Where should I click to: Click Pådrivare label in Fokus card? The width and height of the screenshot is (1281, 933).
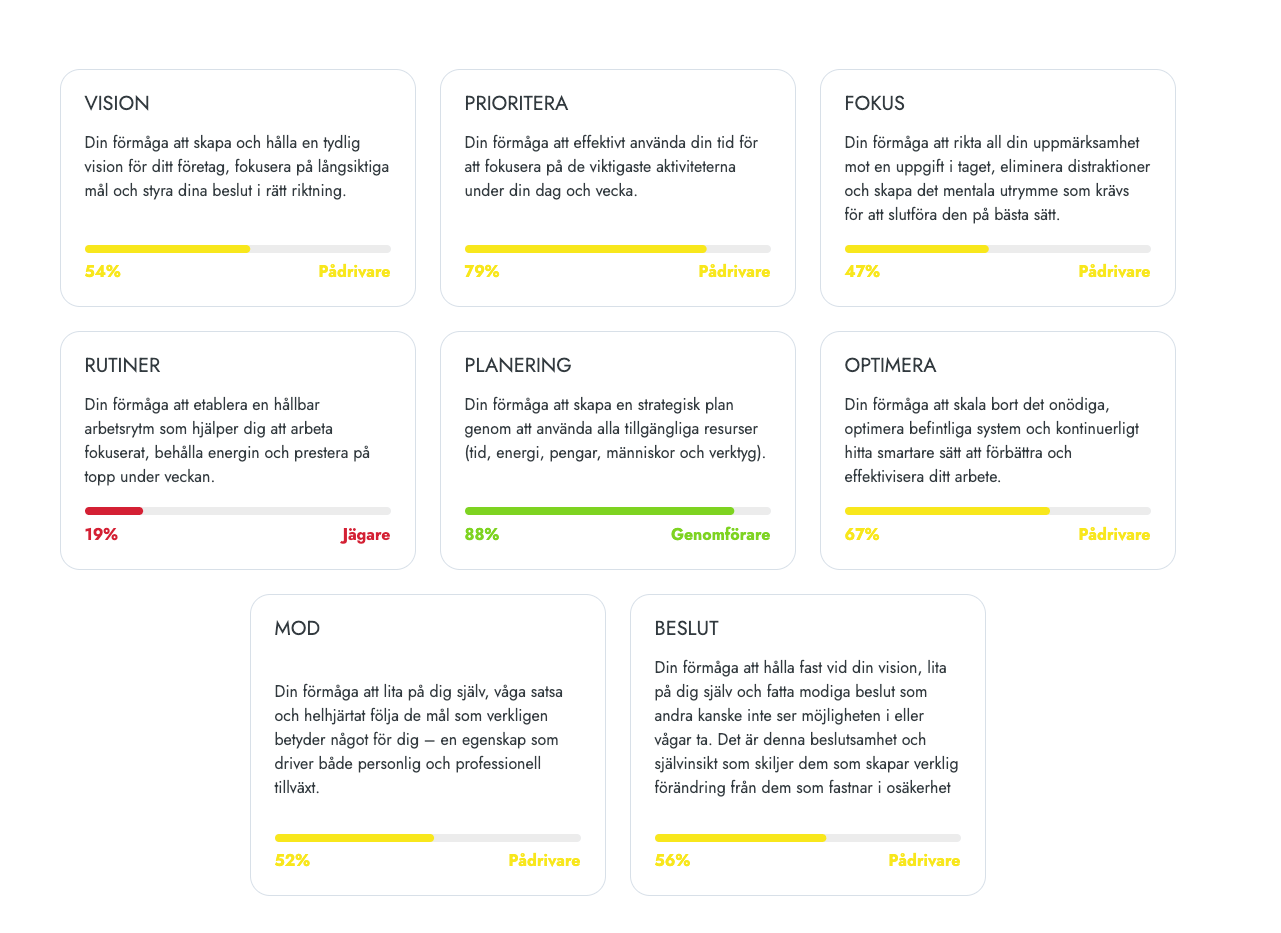pyautogui.click(x=1114, y=272)
